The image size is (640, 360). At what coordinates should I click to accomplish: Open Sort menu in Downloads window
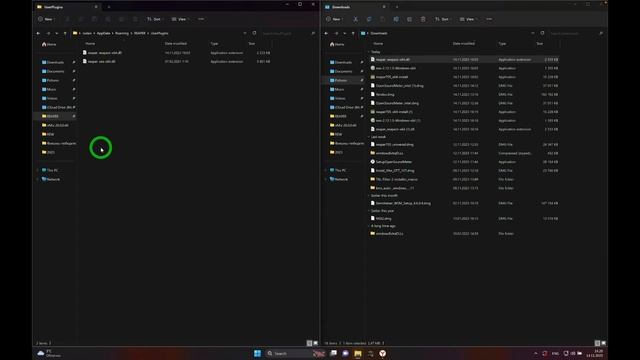[443, 19]
